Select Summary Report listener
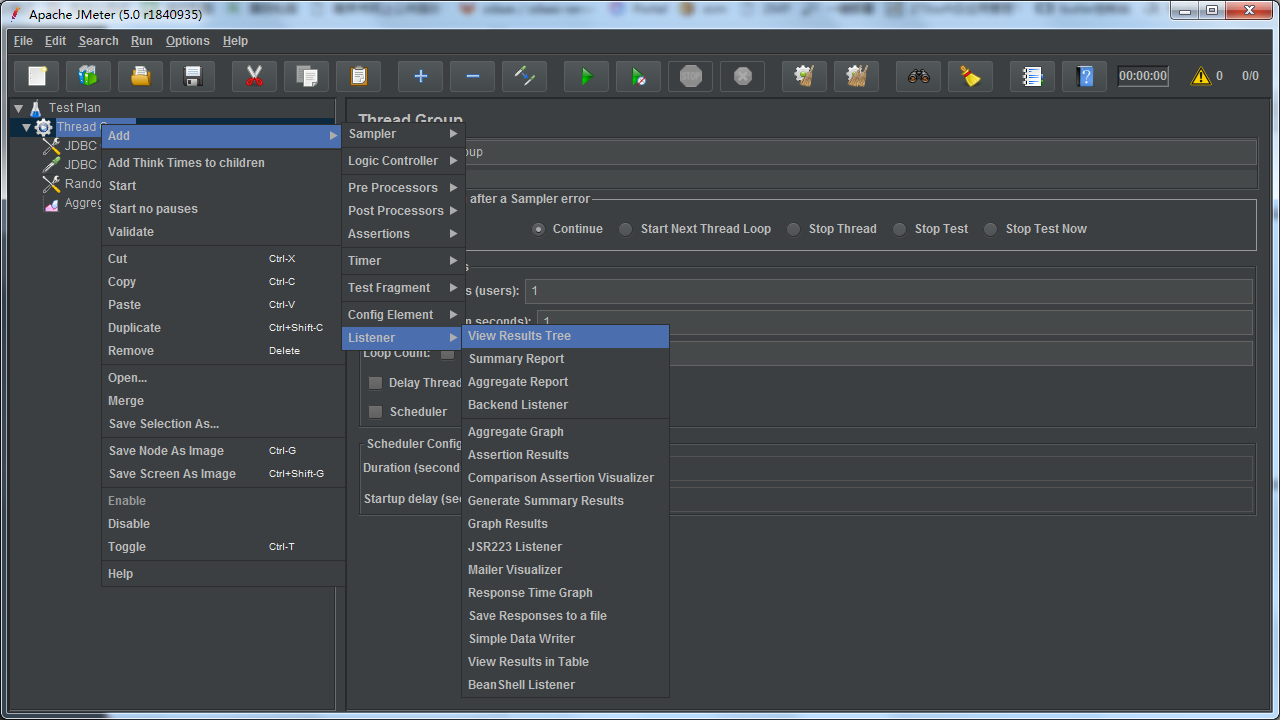This screenshot has width=1280, height=720. [x=565, y=359]
